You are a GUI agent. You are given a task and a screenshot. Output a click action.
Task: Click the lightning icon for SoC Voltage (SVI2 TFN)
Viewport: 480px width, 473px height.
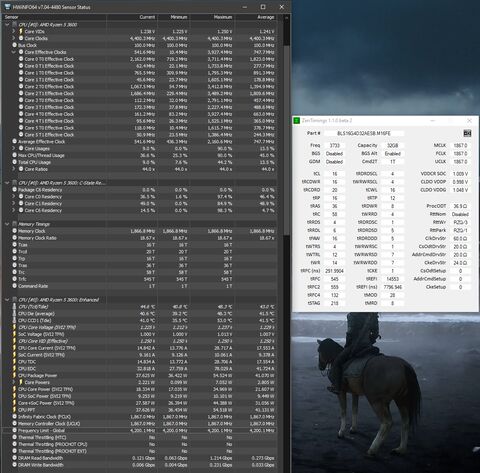point(14,334)
